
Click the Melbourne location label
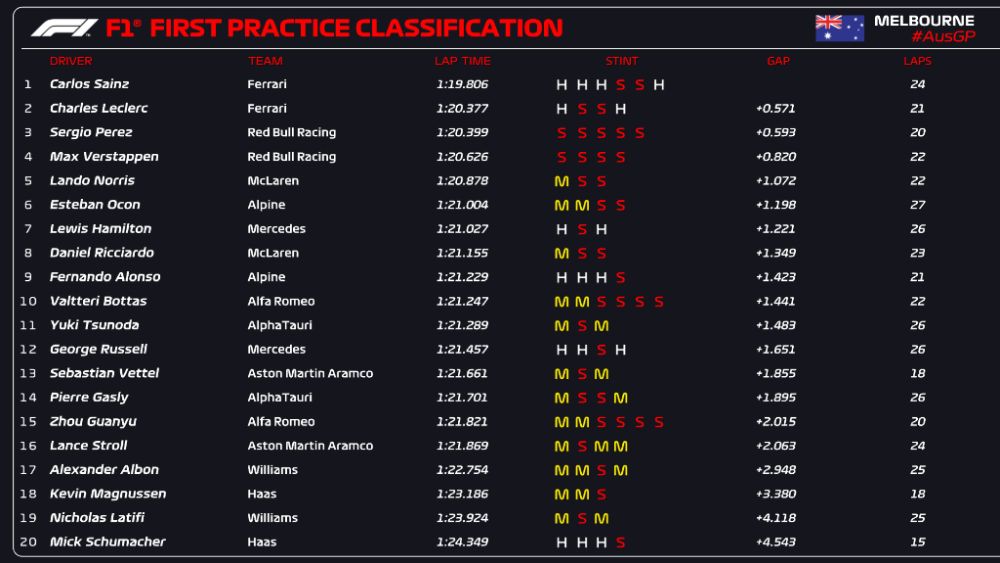(924, 20)
